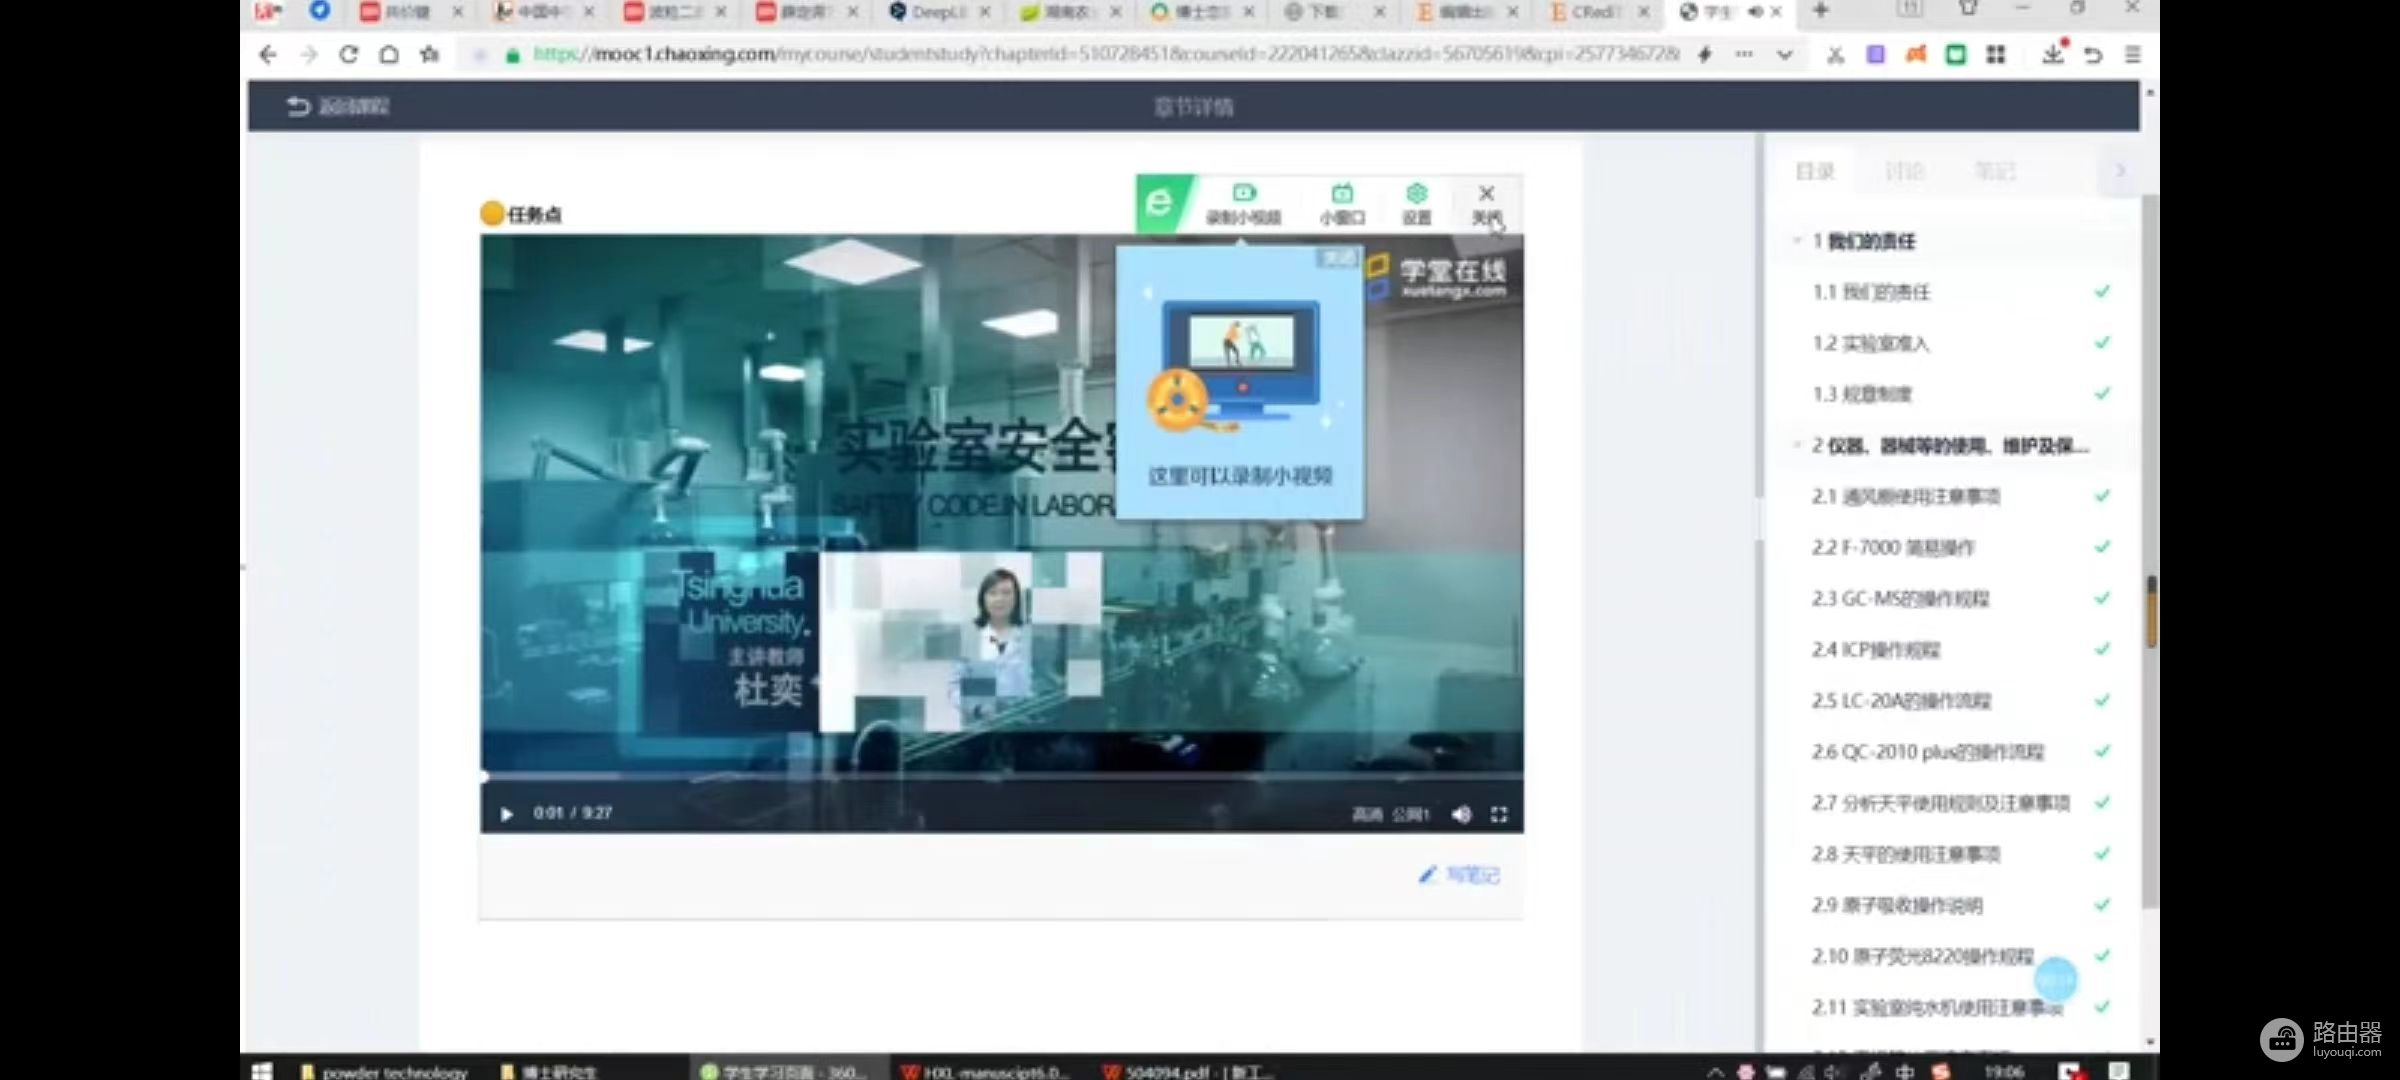The height and width of the screenshot is (1080, 2400).
Task: Open the Windows Start menu
Action: (262, 1071)
